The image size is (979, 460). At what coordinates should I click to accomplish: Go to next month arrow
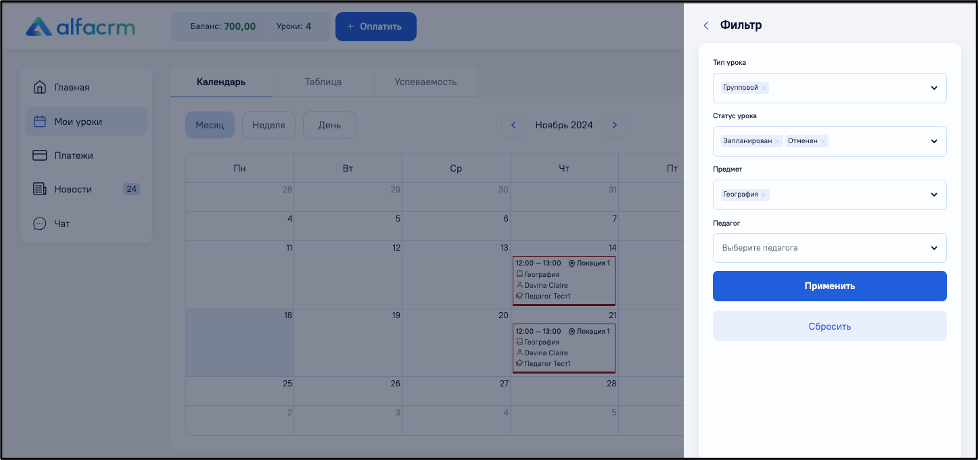tap(614, 125)
